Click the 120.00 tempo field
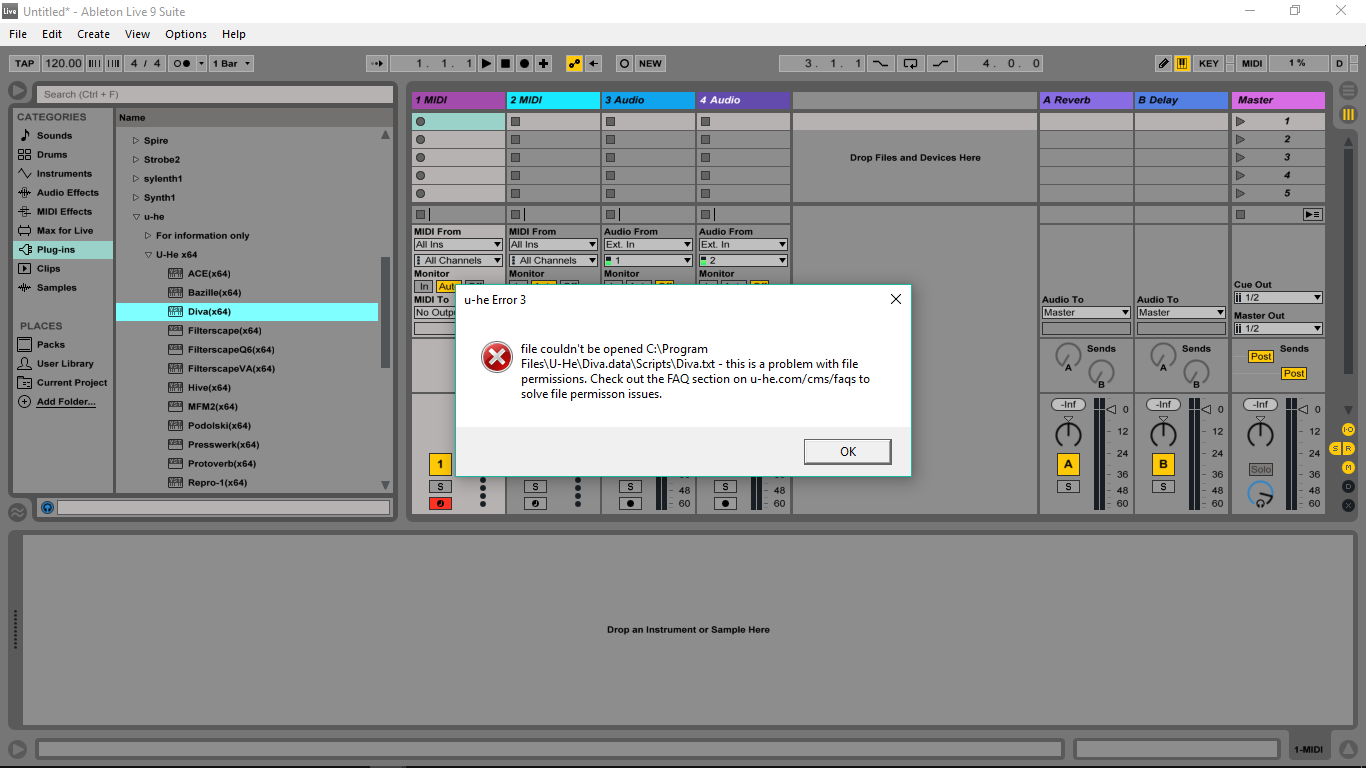The width and height of the screenshot is (1366, 768). (x=63, y=63)
